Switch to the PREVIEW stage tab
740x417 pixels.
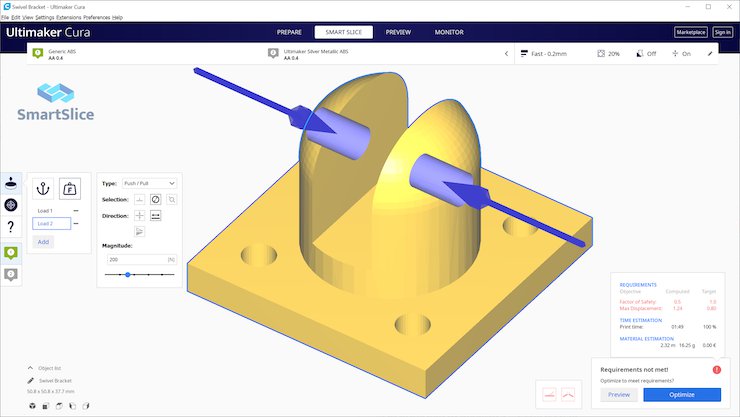pos(398,32)
